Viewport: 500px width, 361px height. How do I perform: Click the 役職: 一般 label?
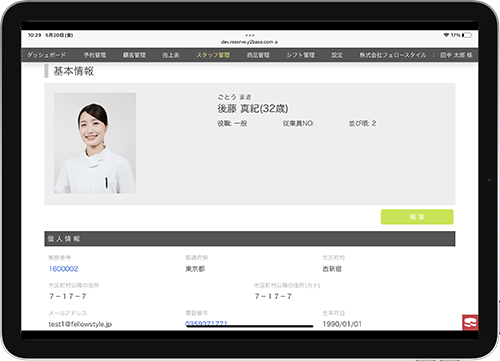232,123
